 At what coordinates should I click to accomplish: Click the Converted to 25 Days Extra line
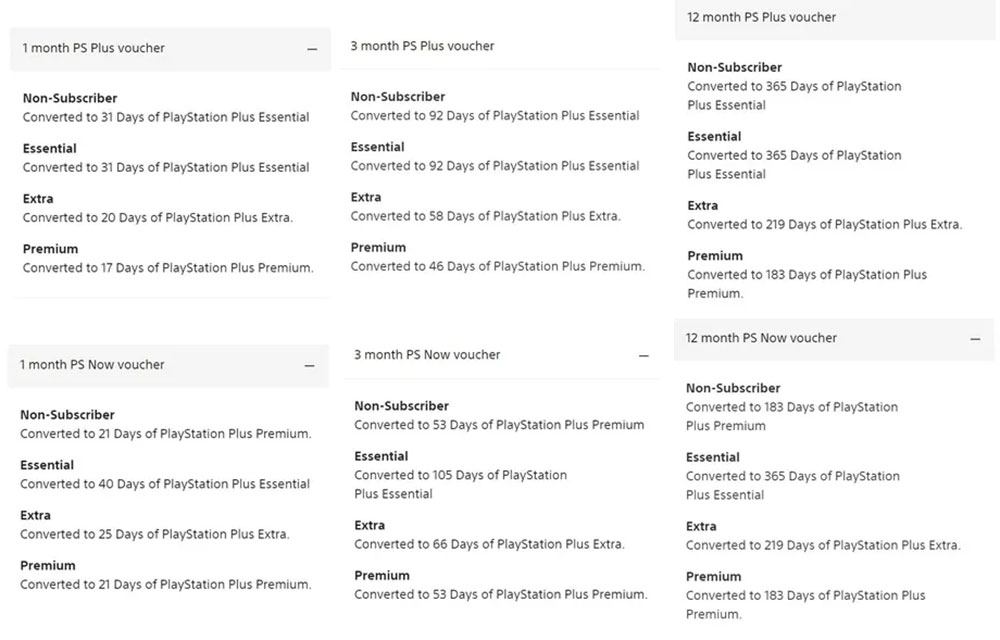point(154,534)
